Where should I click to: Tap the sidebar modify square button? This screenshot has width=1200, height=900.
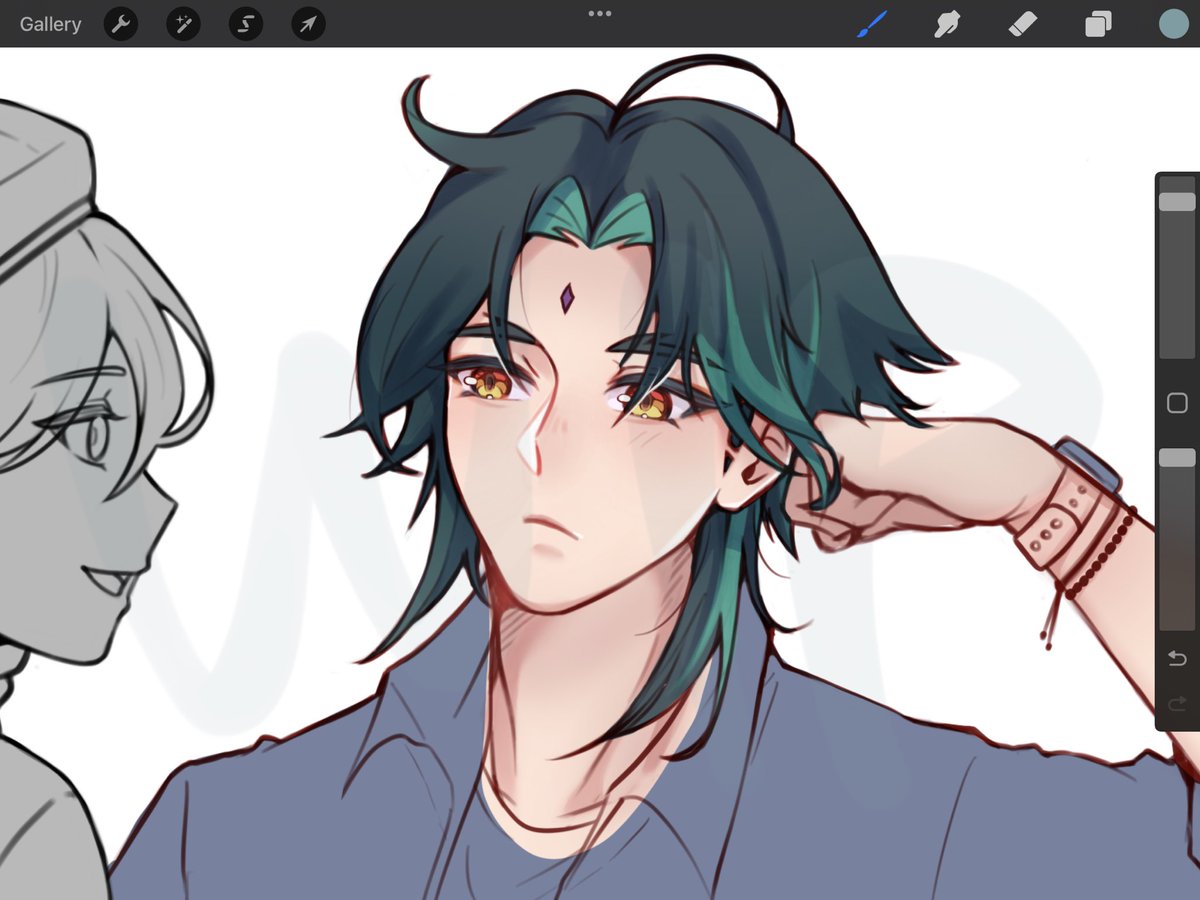coord(1177,404)
